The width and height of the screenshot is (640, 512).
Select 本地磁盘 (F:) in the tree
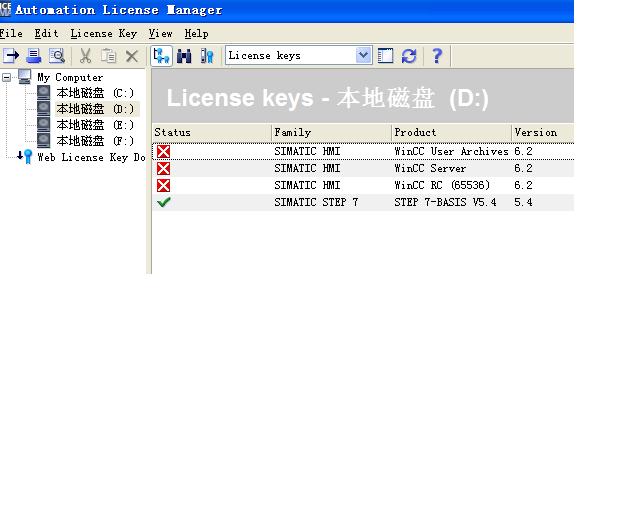point(95,141)
